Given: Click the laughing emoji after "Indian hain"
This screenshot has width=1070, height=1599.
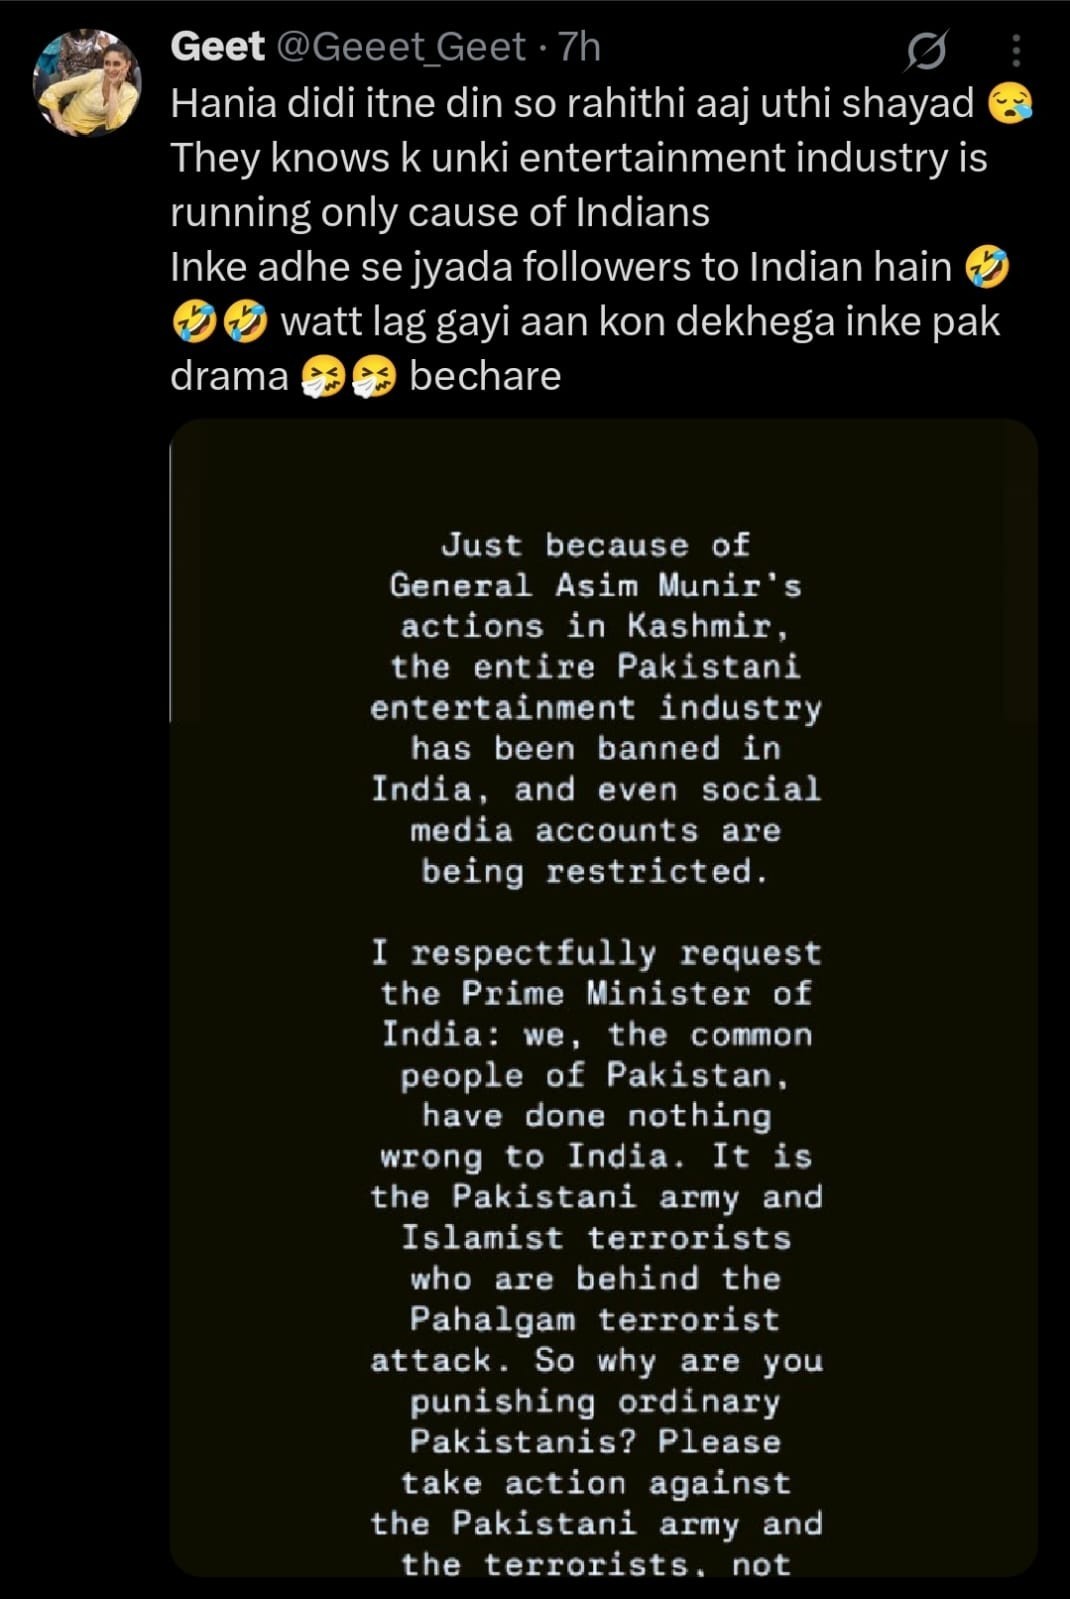Looking at the screenshot, I should (988, 267).
